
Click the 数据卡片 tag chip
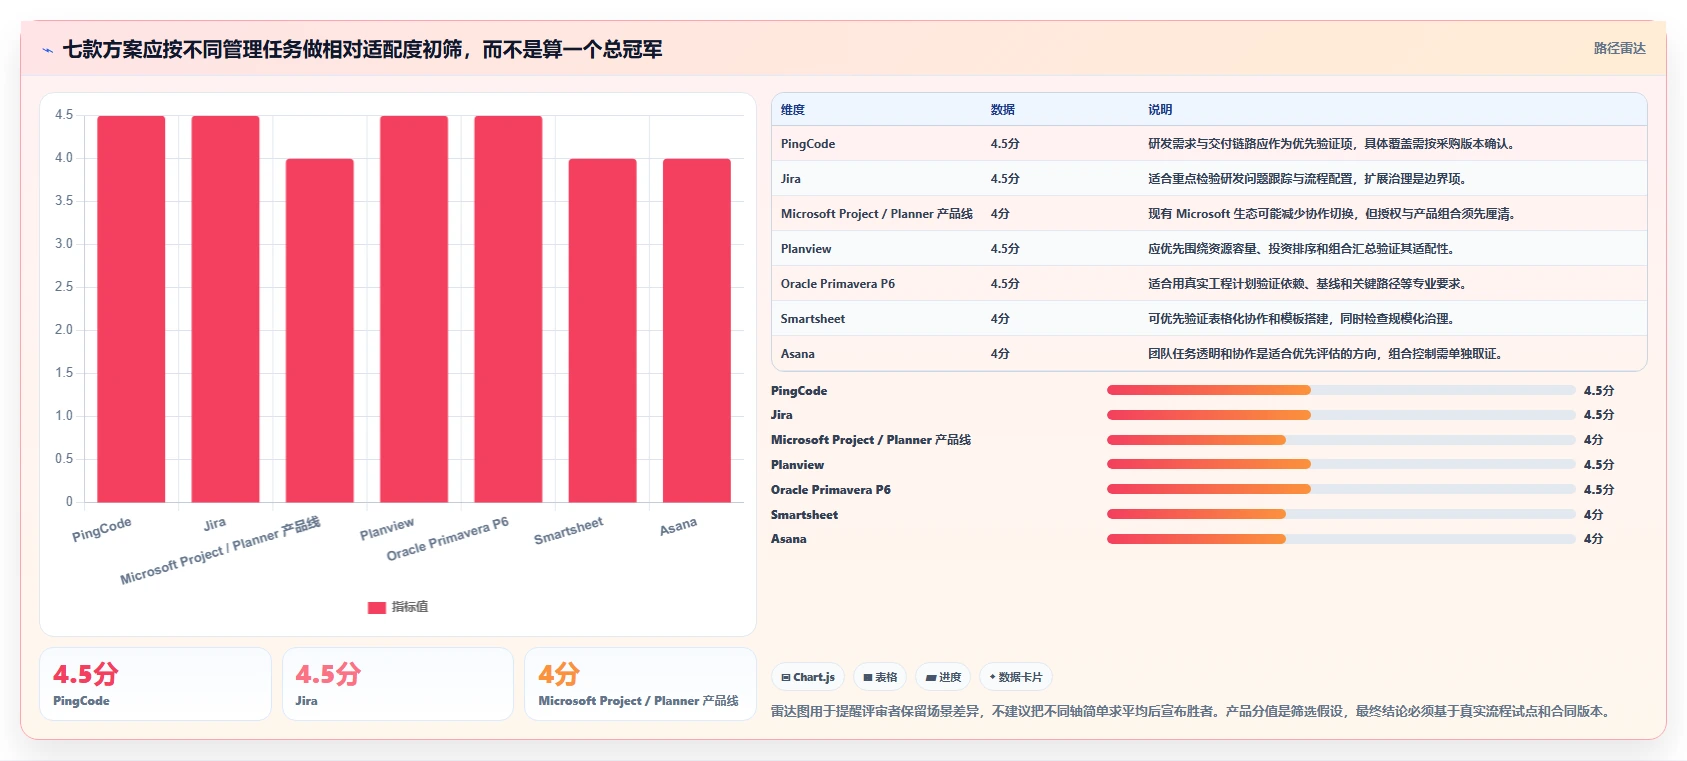[x=1016, y=677]
